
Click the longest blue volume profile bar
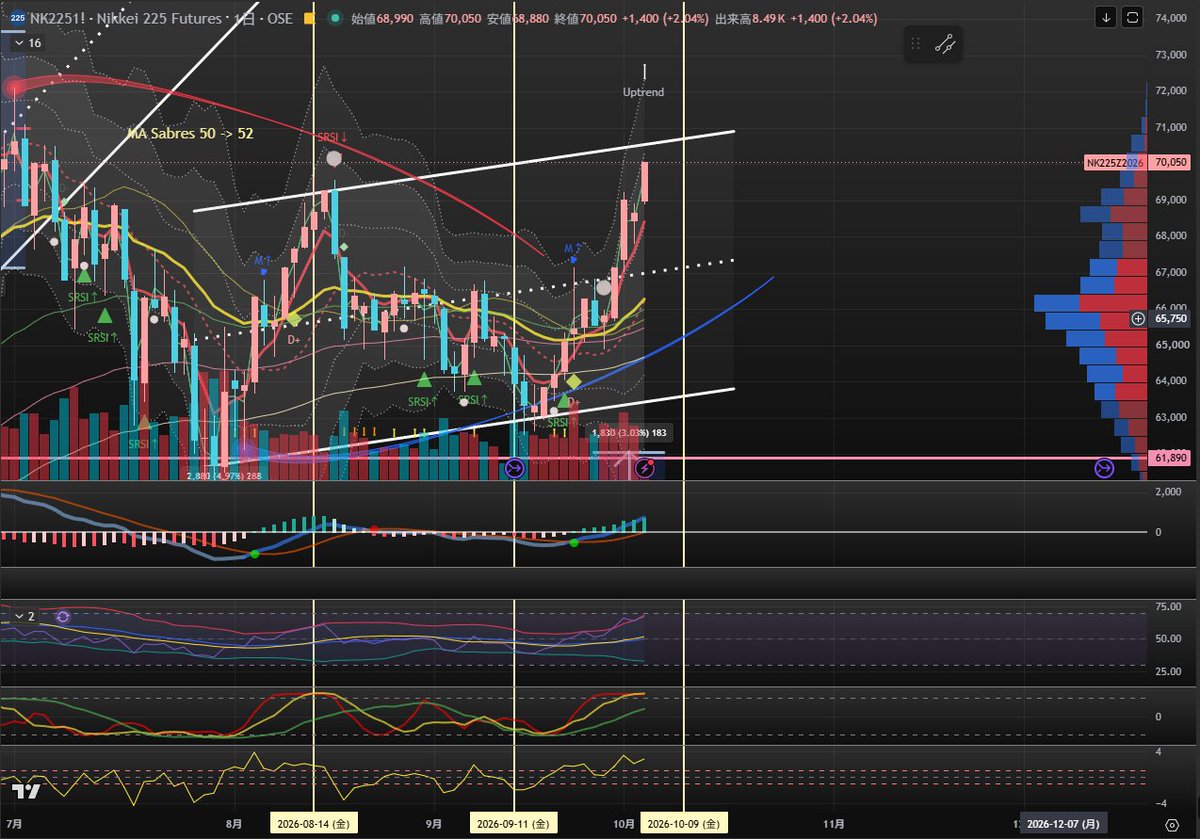tap(1057, 303)
